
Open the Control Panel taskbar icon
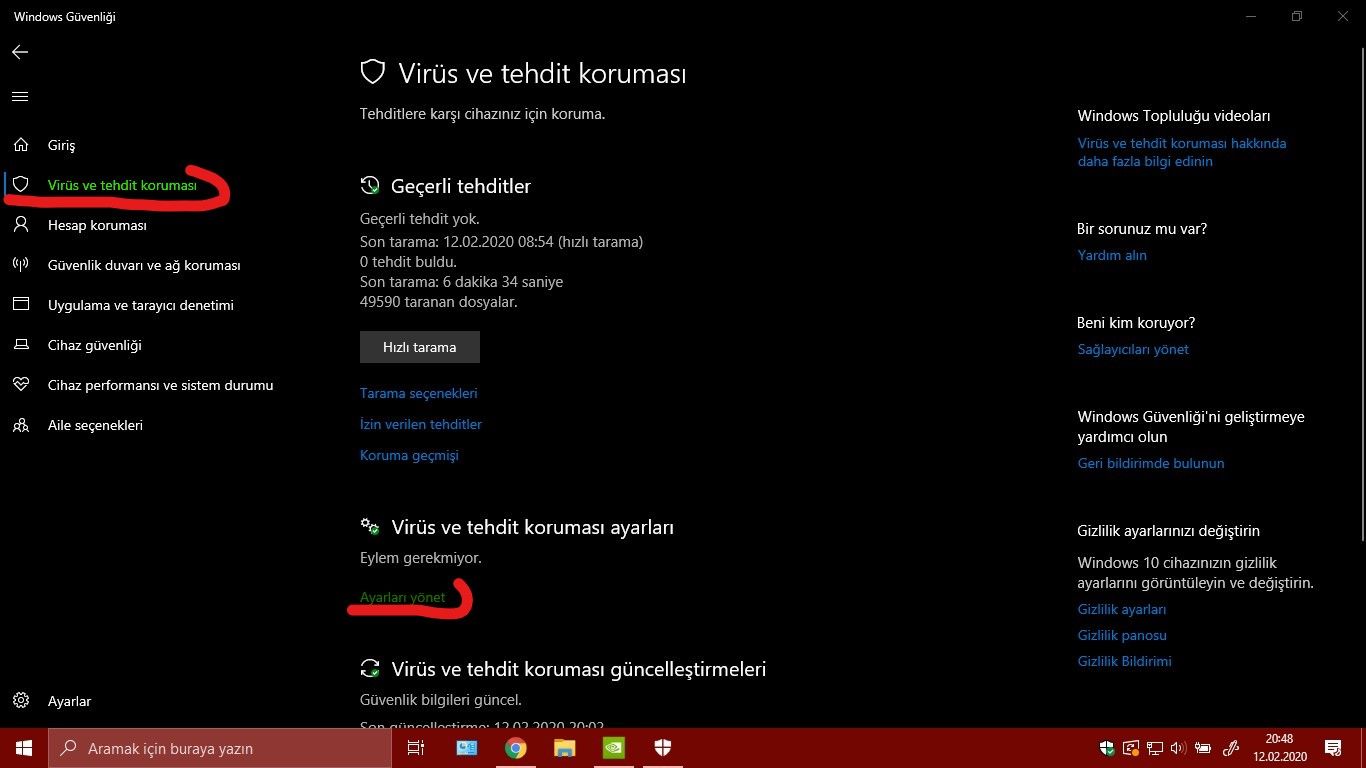(x=467, y=748)
